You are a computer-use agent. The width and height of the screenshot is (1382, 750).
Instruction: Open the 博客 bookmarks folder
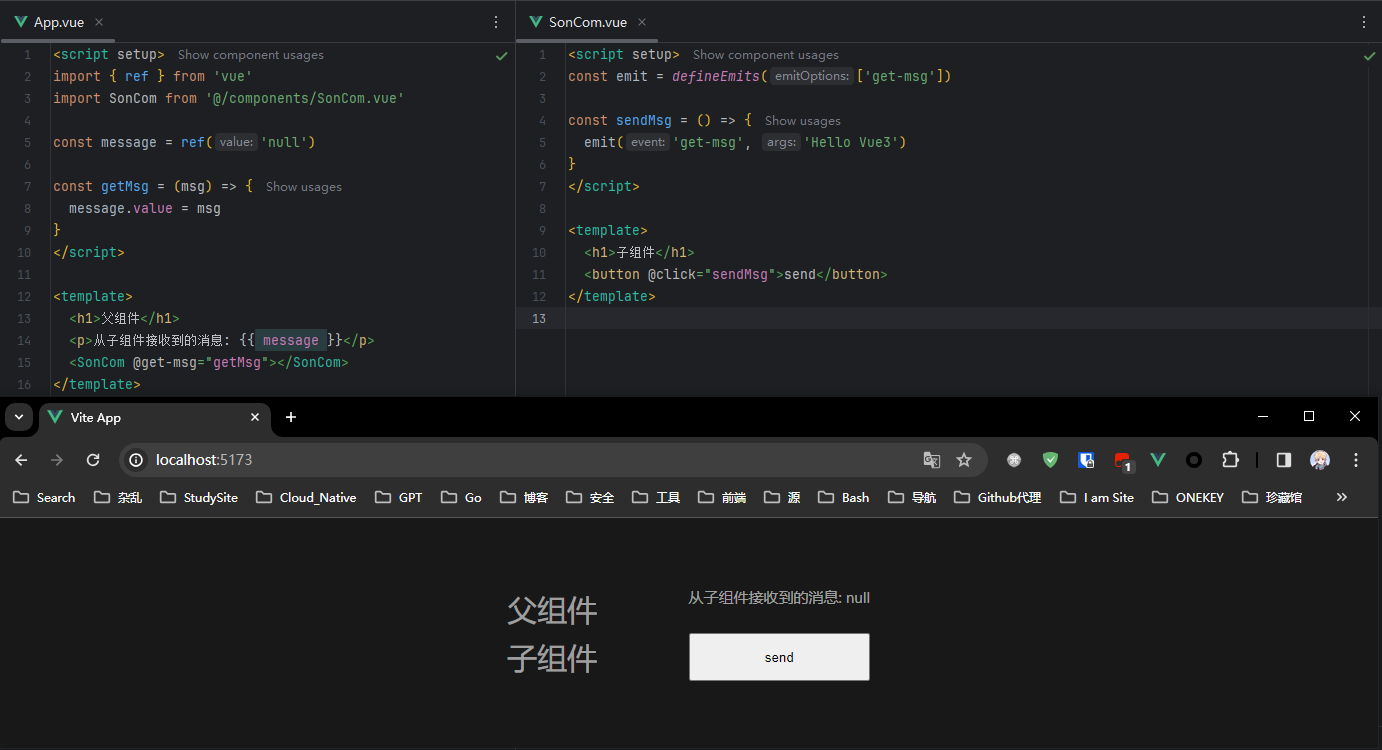click(x=524, y=497)
